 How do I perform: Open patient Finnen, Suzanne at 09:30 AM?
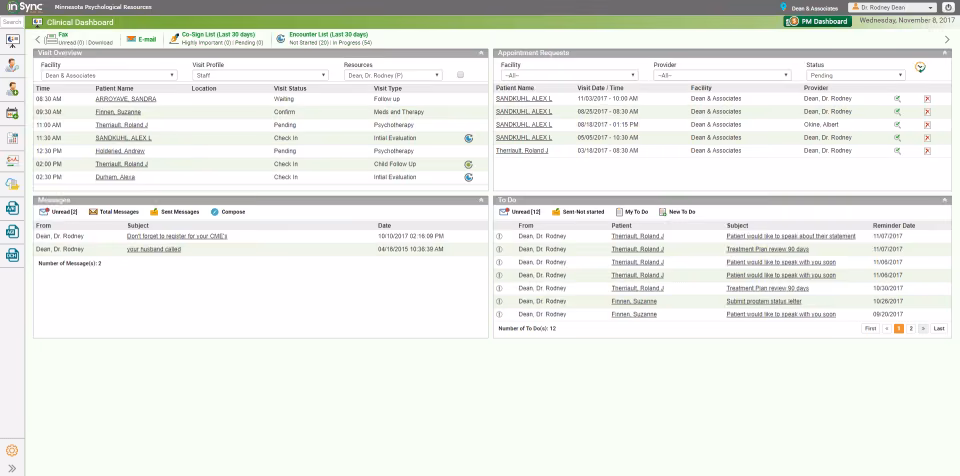(118, 112)
